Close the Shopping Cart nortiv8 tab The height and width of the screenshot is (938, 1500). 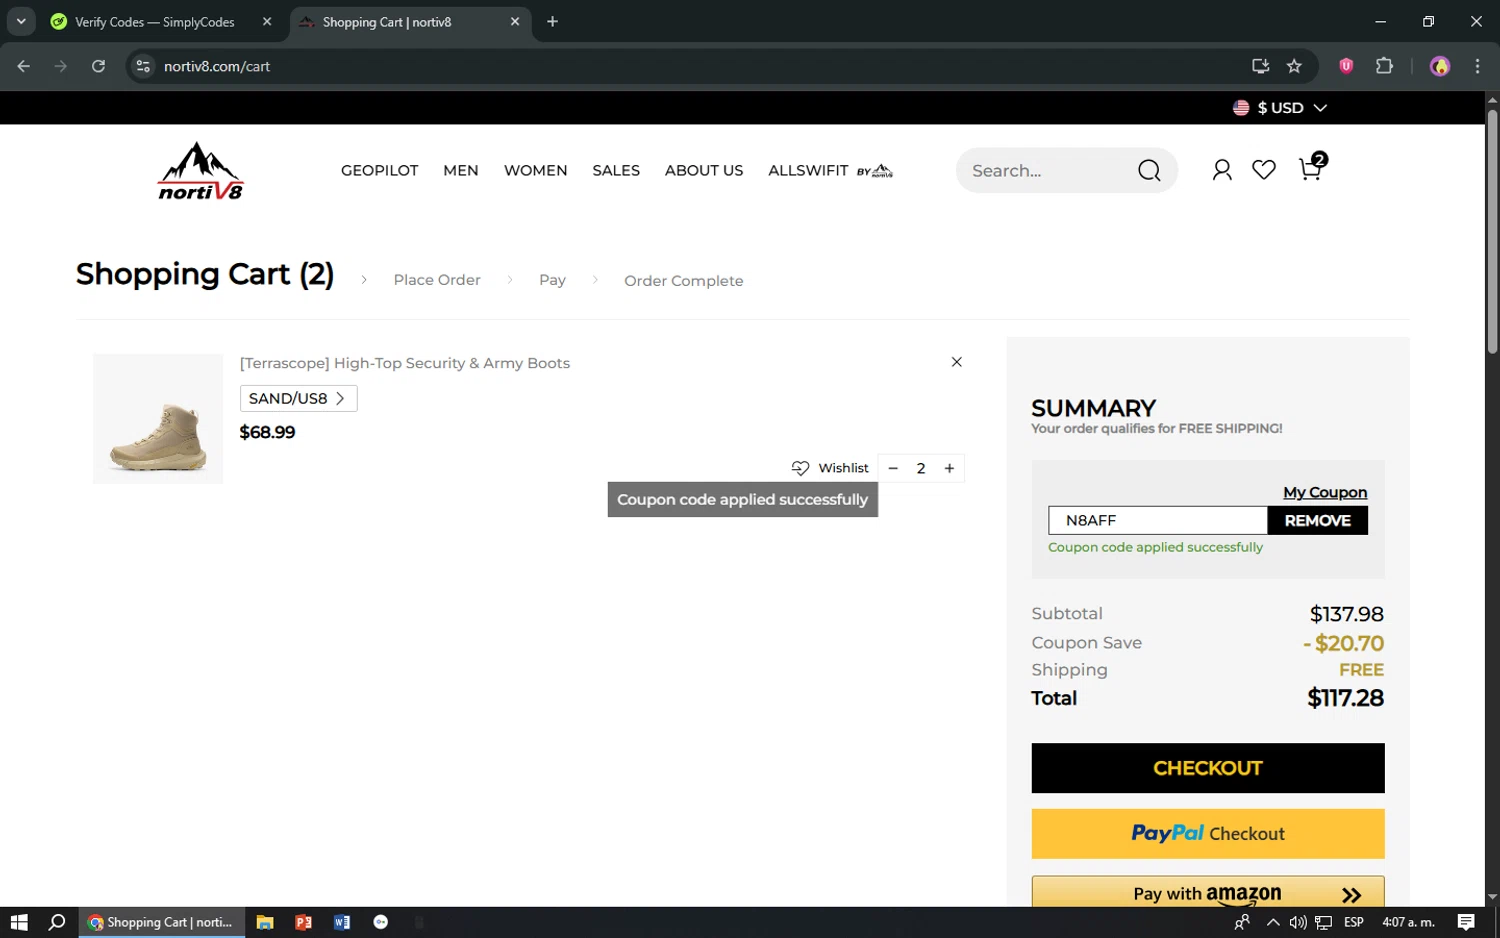click(515, 22)
